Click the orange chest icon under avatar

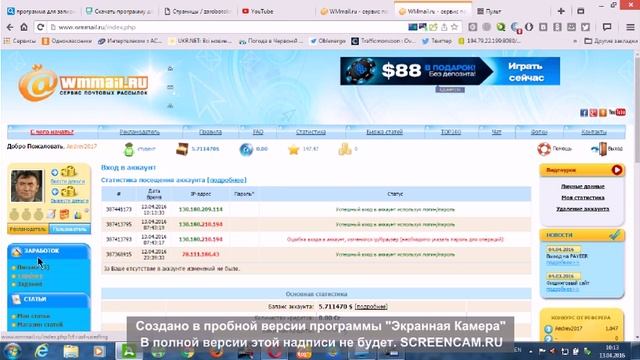(x=64, y=214)
